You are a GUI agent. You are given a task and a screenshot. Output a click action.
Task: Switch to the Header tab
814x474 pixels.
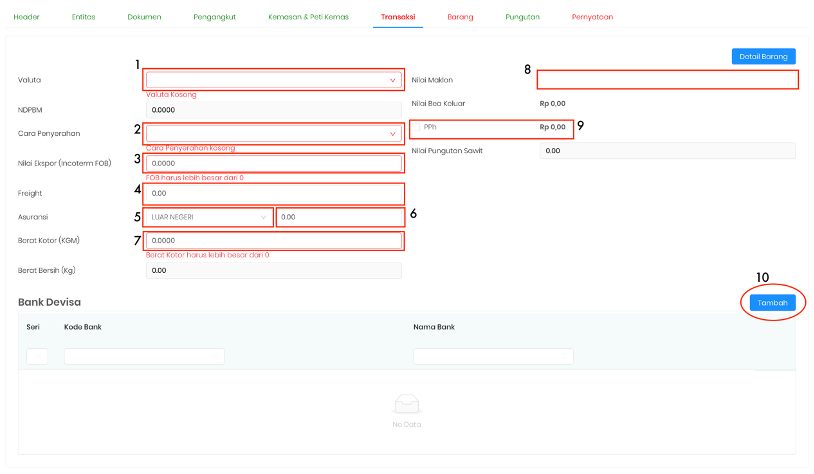(27, 18)
